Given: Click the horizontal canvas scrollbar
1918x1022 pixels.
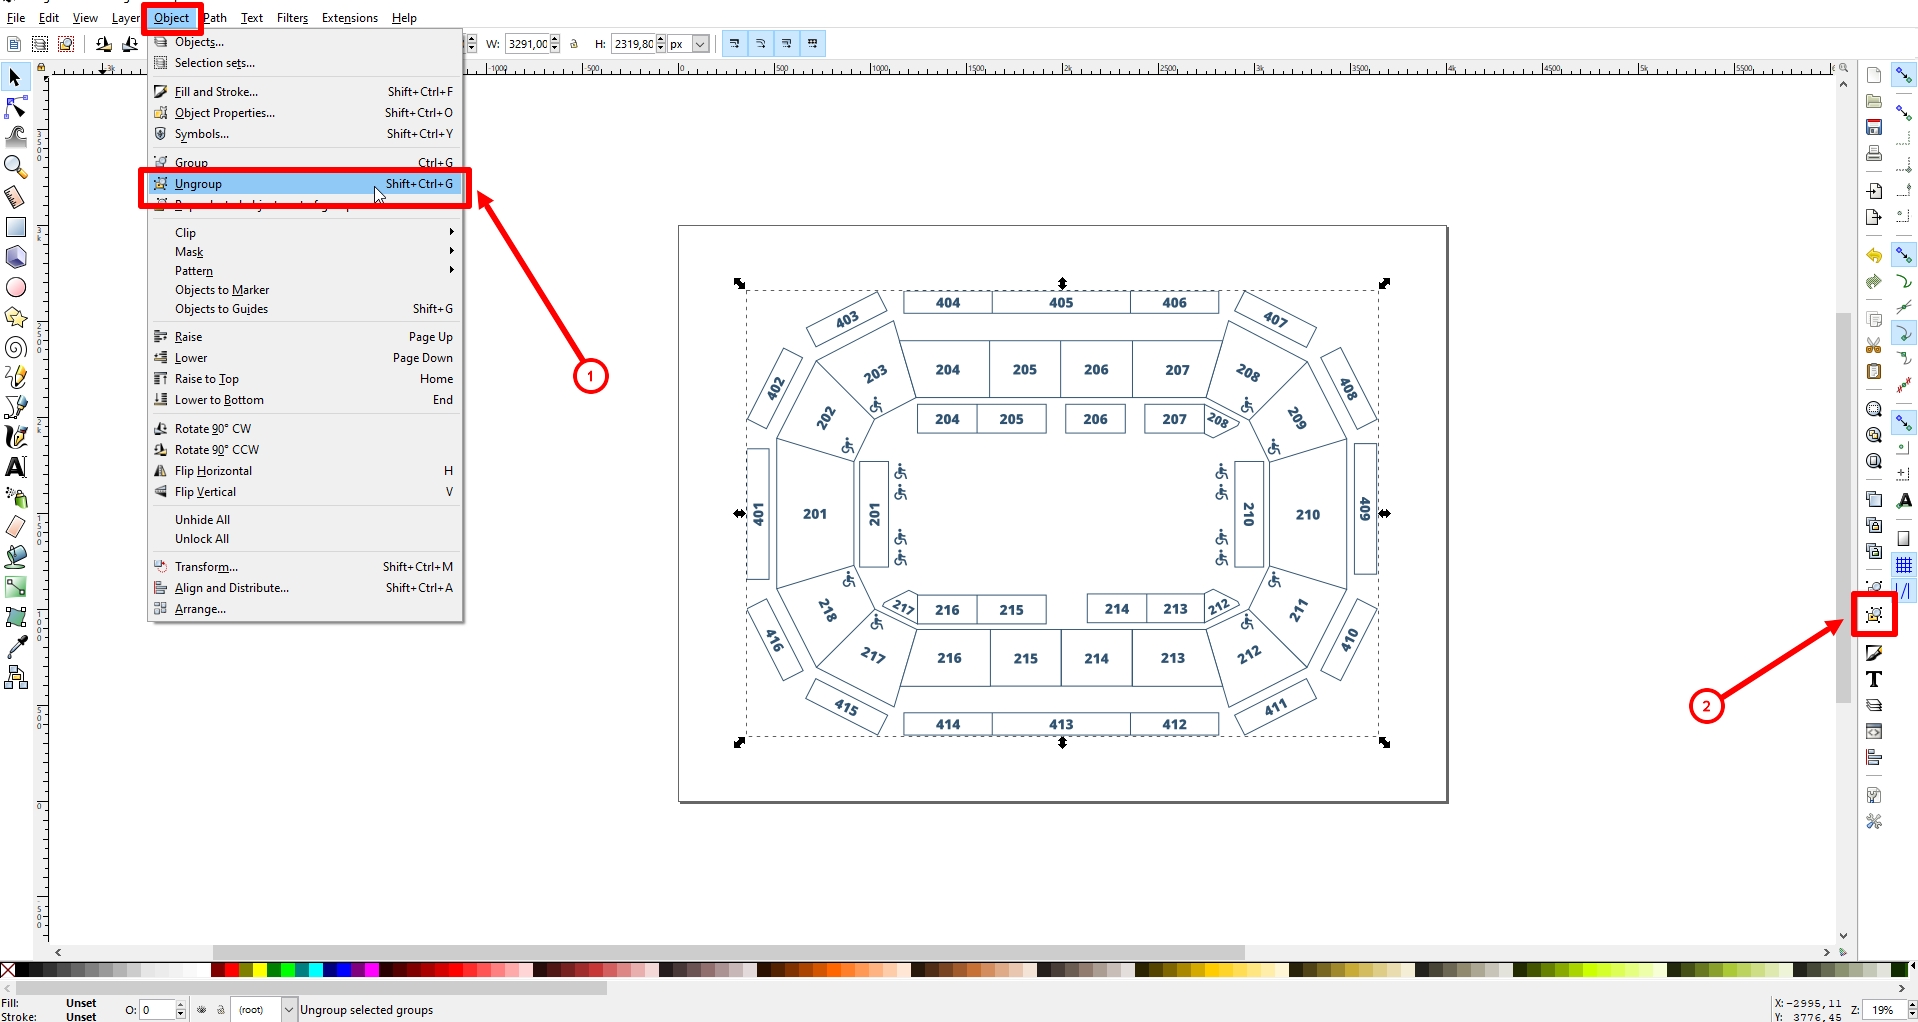Looking at the screenshot, I should 729,952.
